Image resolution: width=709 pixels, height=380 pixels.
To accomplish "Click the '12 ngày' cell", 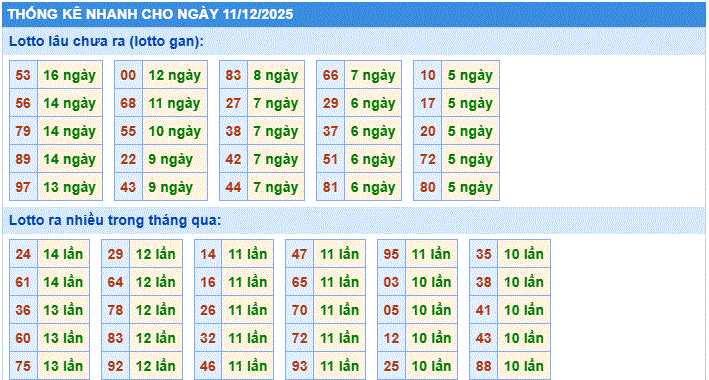I will (175, 75).
